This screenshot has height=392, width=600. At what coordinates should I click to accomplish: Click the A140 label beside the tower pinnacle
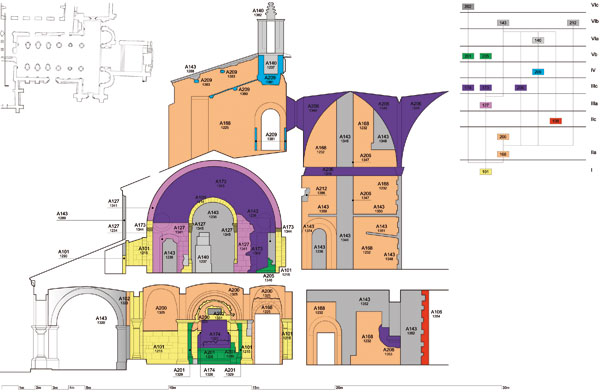(x=258, y=11)
